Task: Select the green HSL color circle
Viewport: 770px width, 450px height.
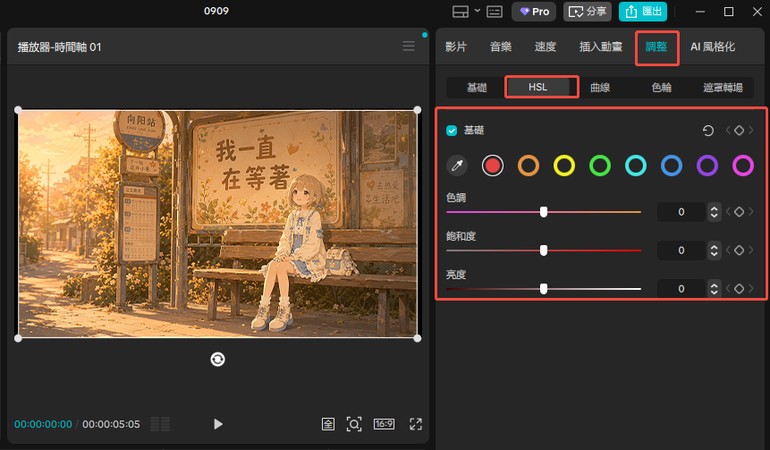Action: [x=600, y=166]
